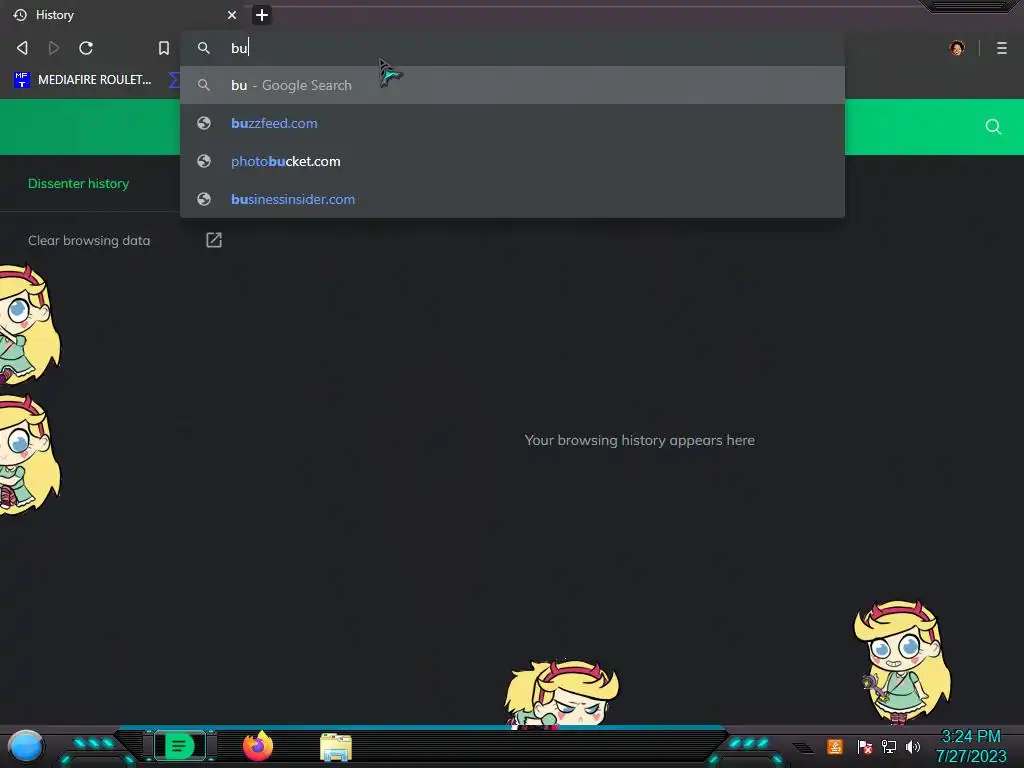Image resolution: width=1024 pixels, height=768 pixels.
Task: Click the Star Butterfly mascot near the clock
Action: click(903, 662)
